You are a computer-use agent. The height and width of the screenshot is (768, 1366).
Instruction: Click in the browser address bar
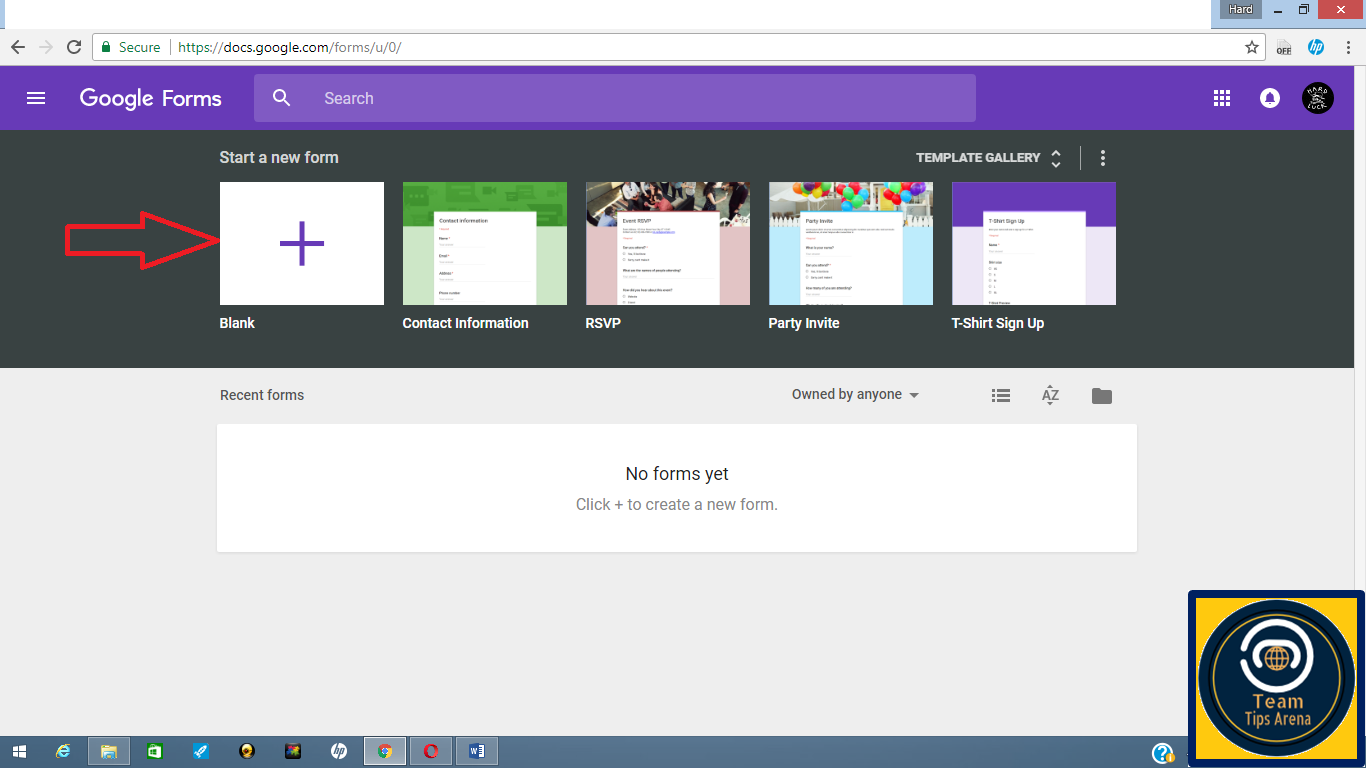[600, 46]
